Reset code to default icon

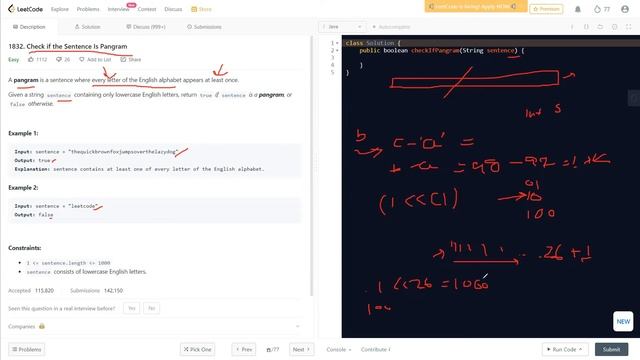click(600, 27)
